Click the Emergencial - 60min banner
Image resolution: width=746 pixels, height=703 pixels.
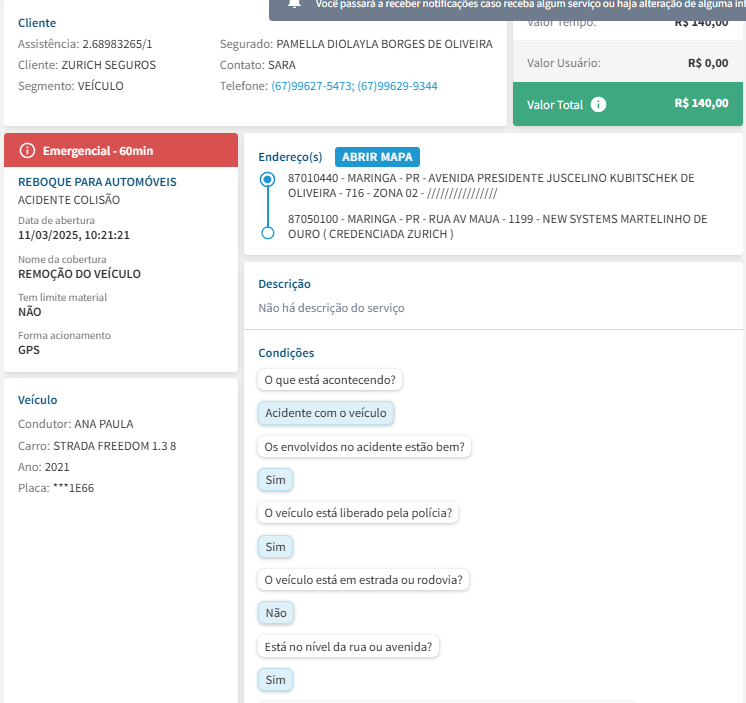(x=121, y=150)
